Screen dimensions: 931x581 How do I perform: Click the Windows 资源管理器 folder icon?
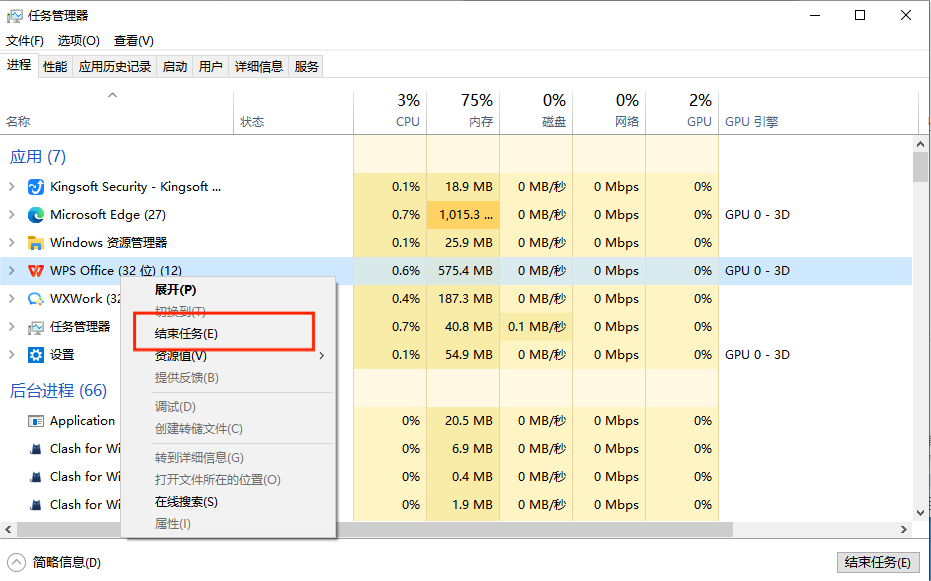pos(36,243)
